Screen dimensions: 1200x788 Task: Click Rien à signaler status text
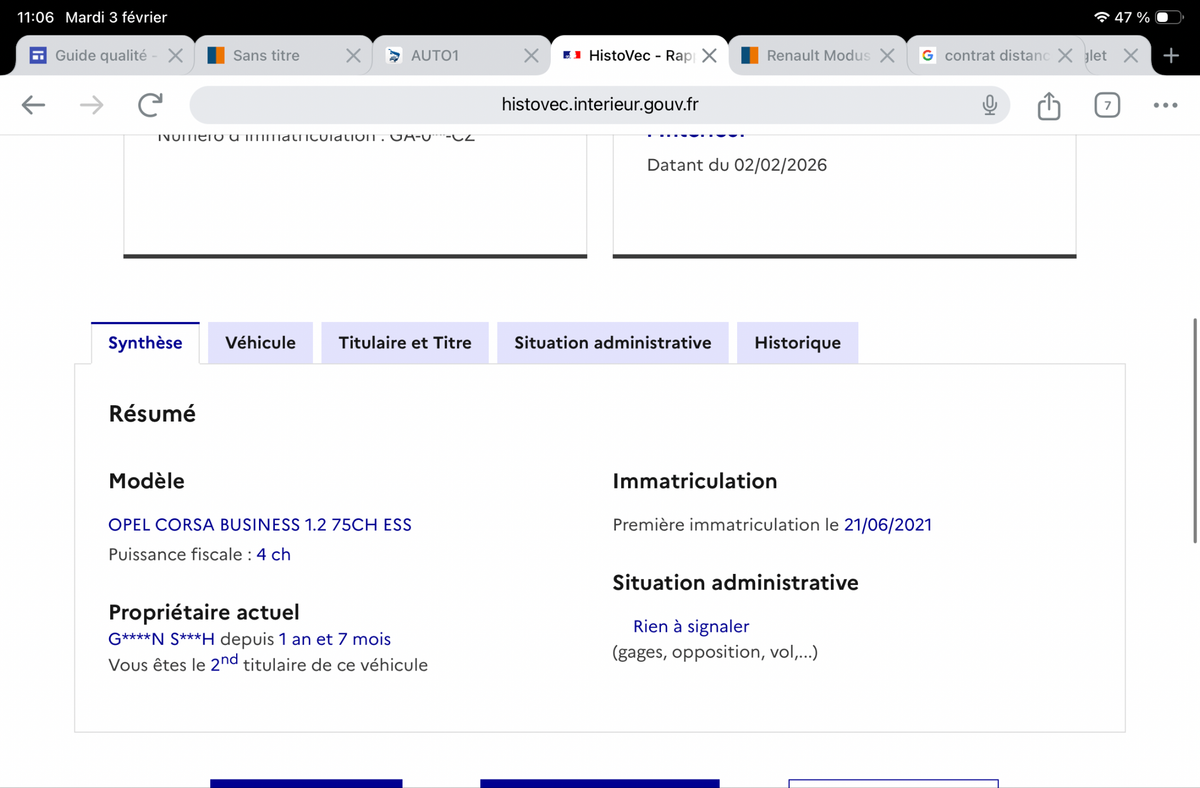click(x=691, y=626)
